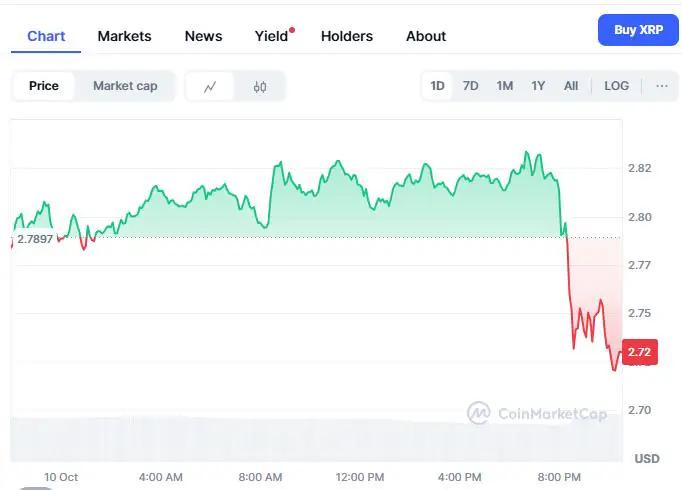
Task: Select the 1D time range
Action: pyautogui.click(x=437, y=86)
